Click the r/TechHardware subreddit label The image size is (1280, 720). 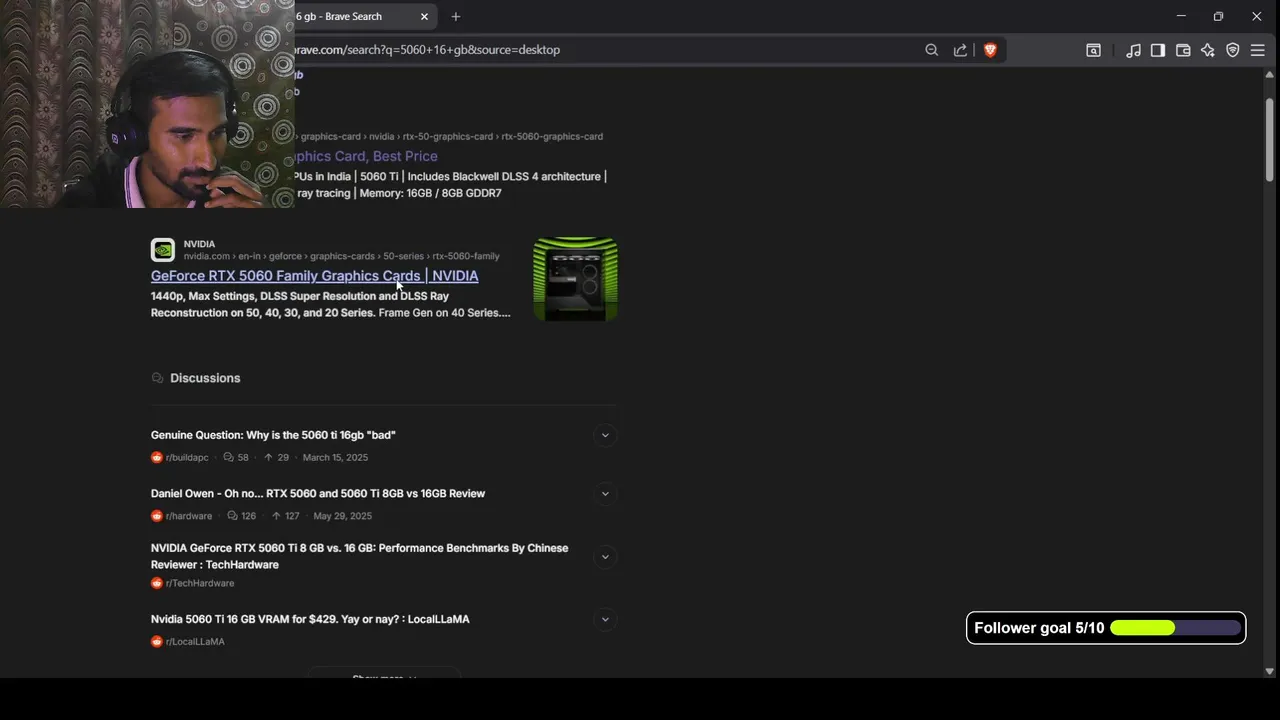pyautogui.click(x=200, y=583)
